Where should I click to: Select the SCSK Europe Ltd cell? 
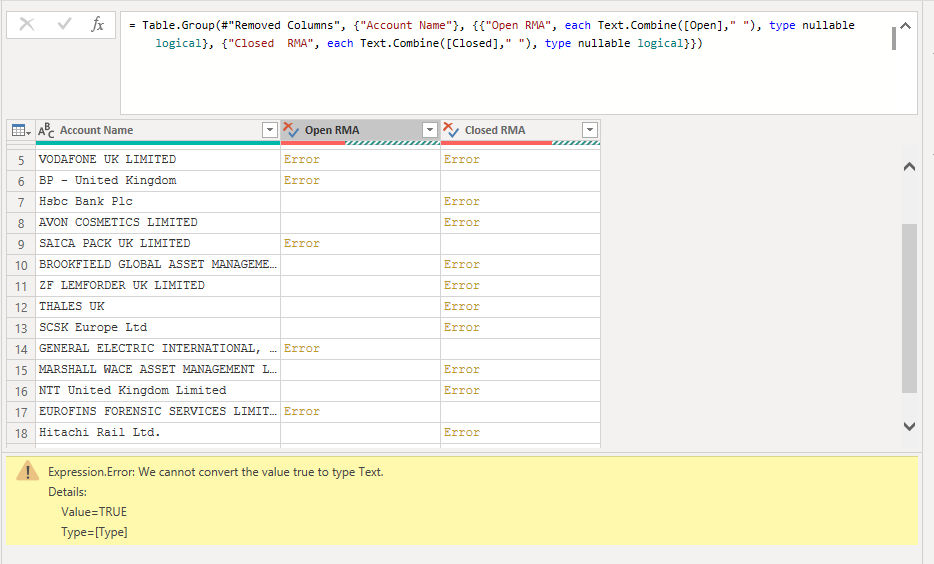point(158,328)
